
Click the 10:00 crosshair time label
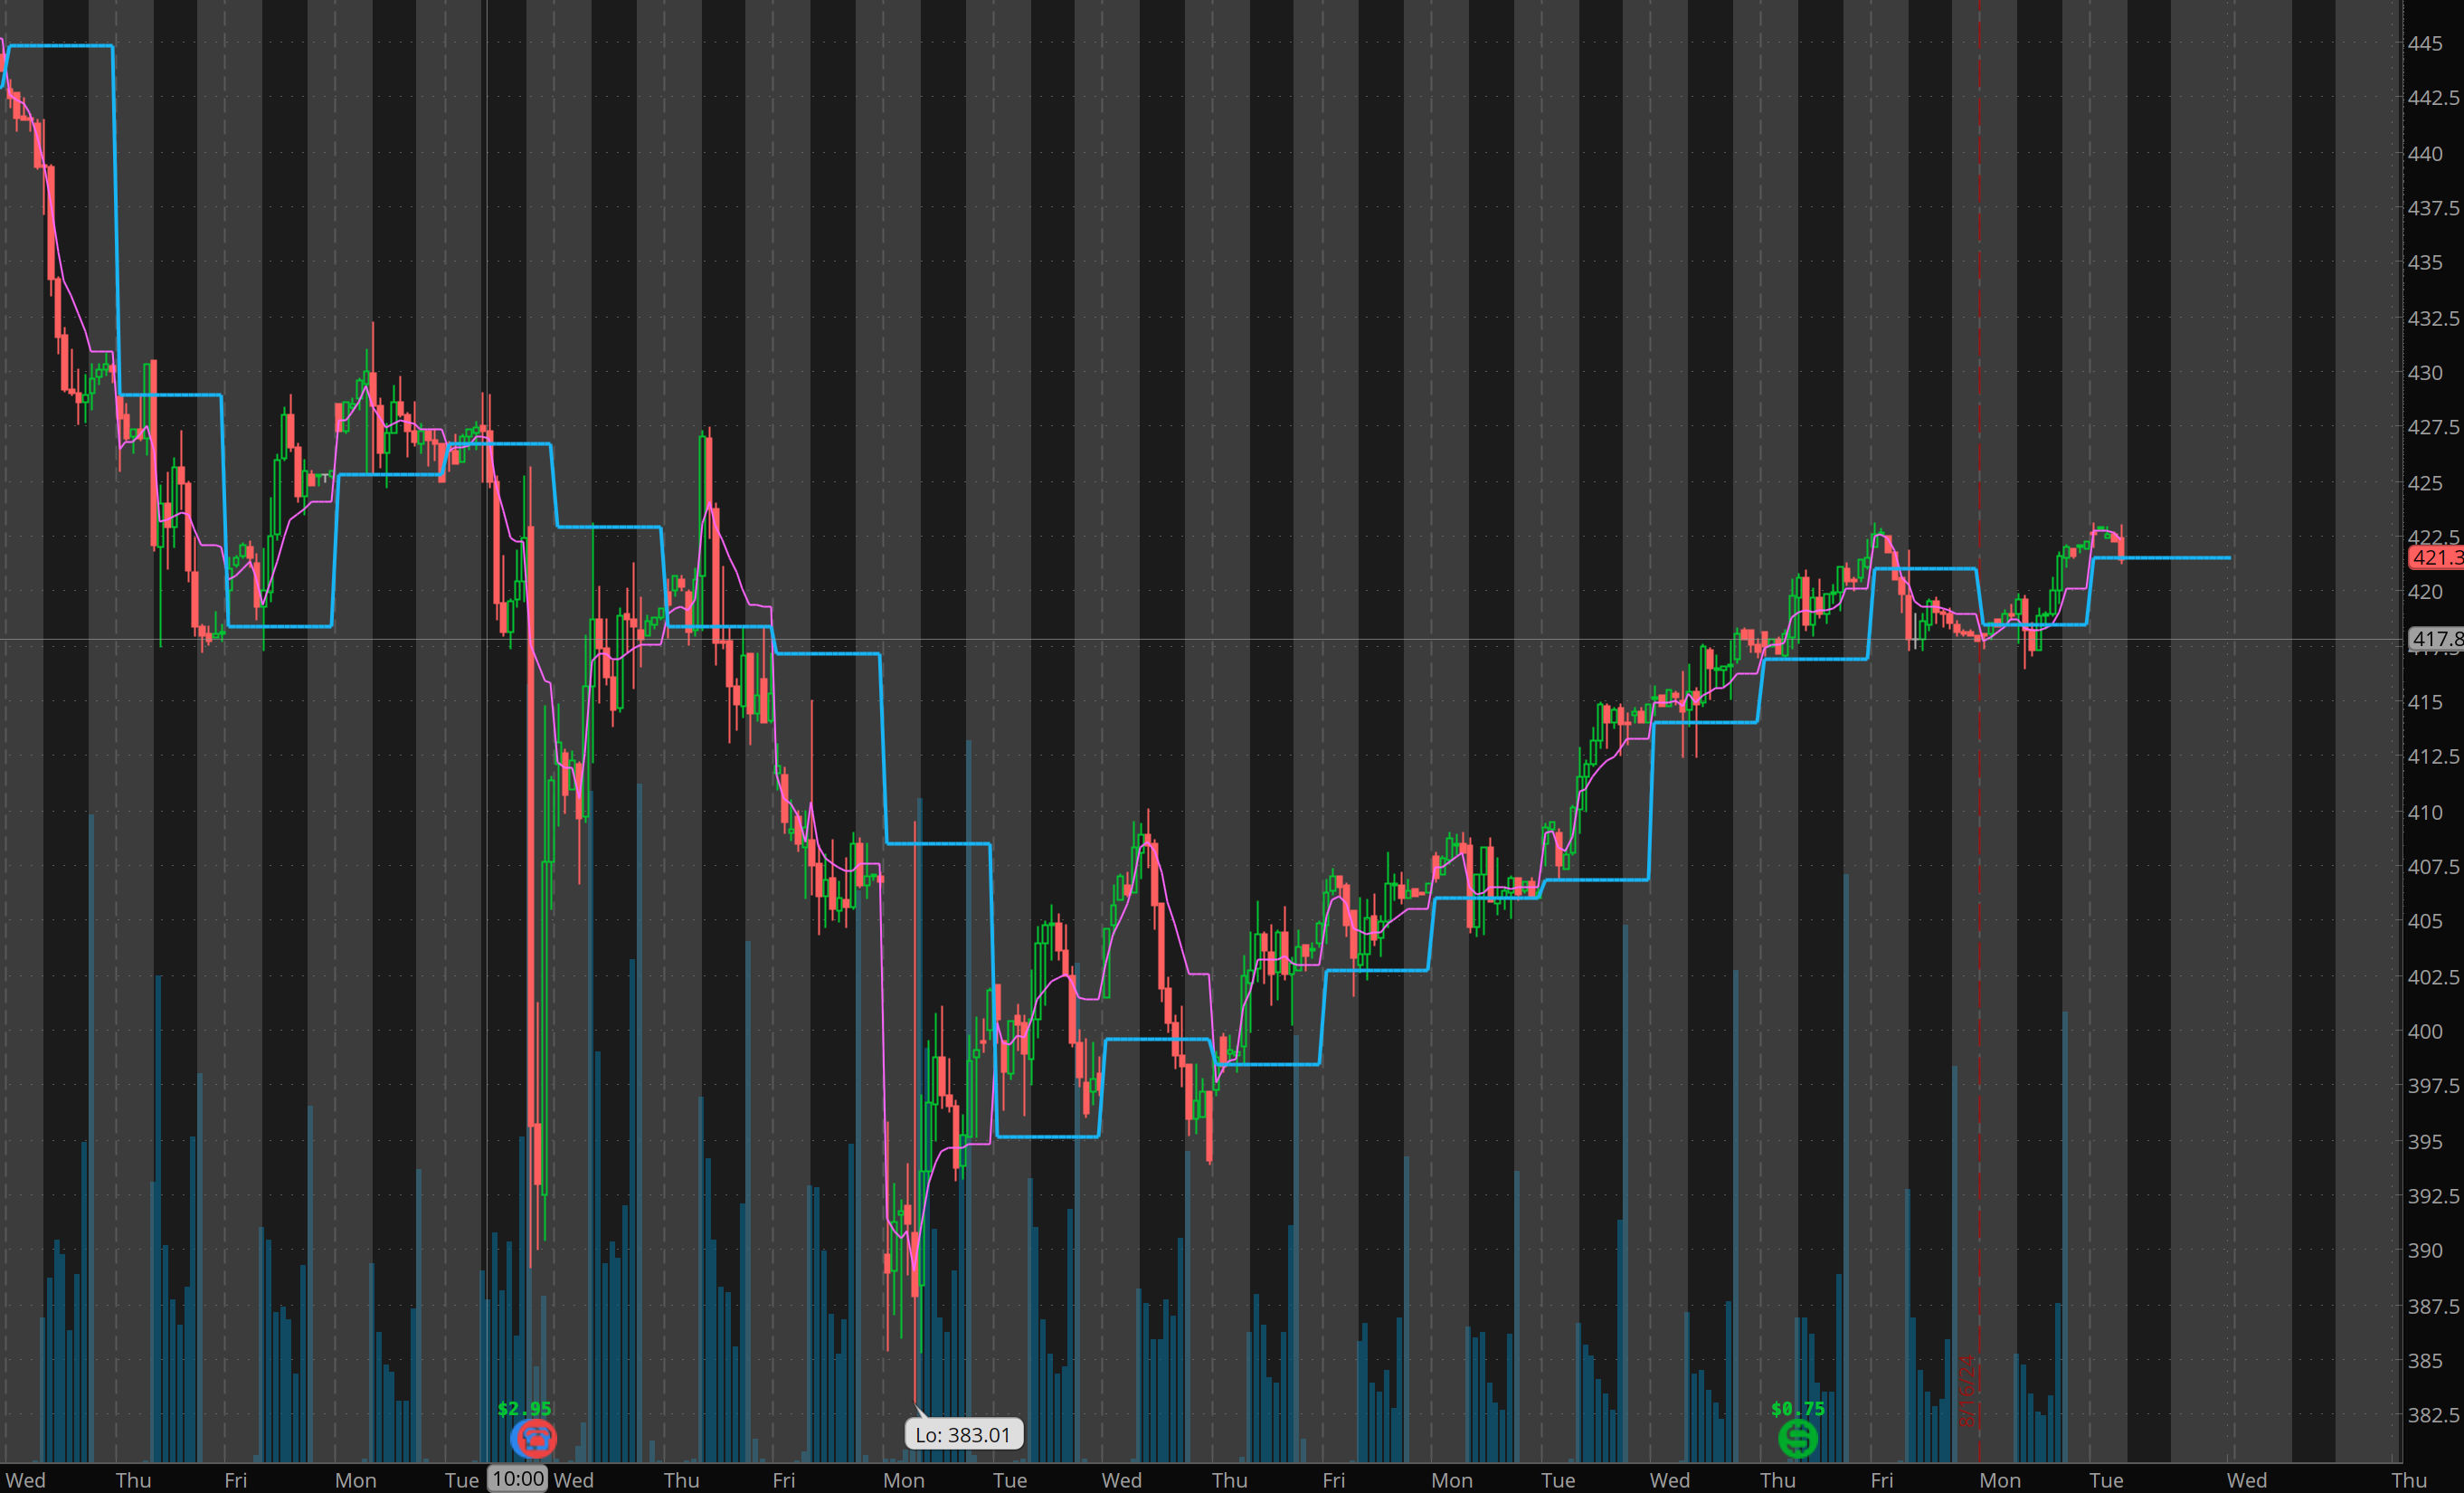[517, 1478]
